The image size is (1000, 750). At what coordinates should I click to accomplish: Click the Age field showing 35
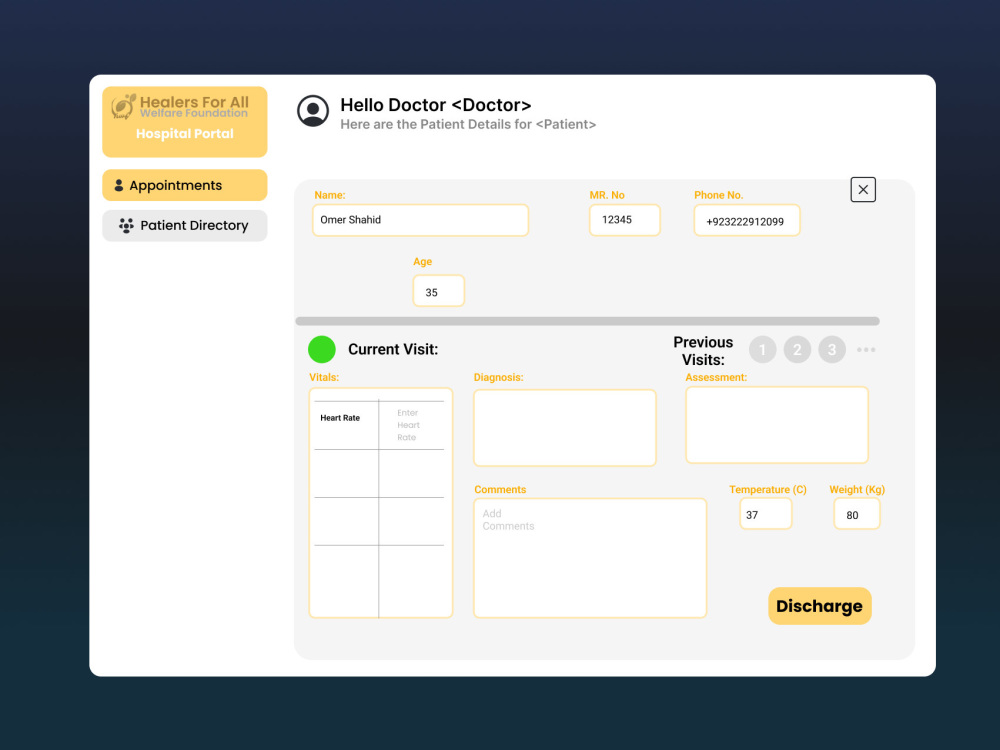point(439,291)
